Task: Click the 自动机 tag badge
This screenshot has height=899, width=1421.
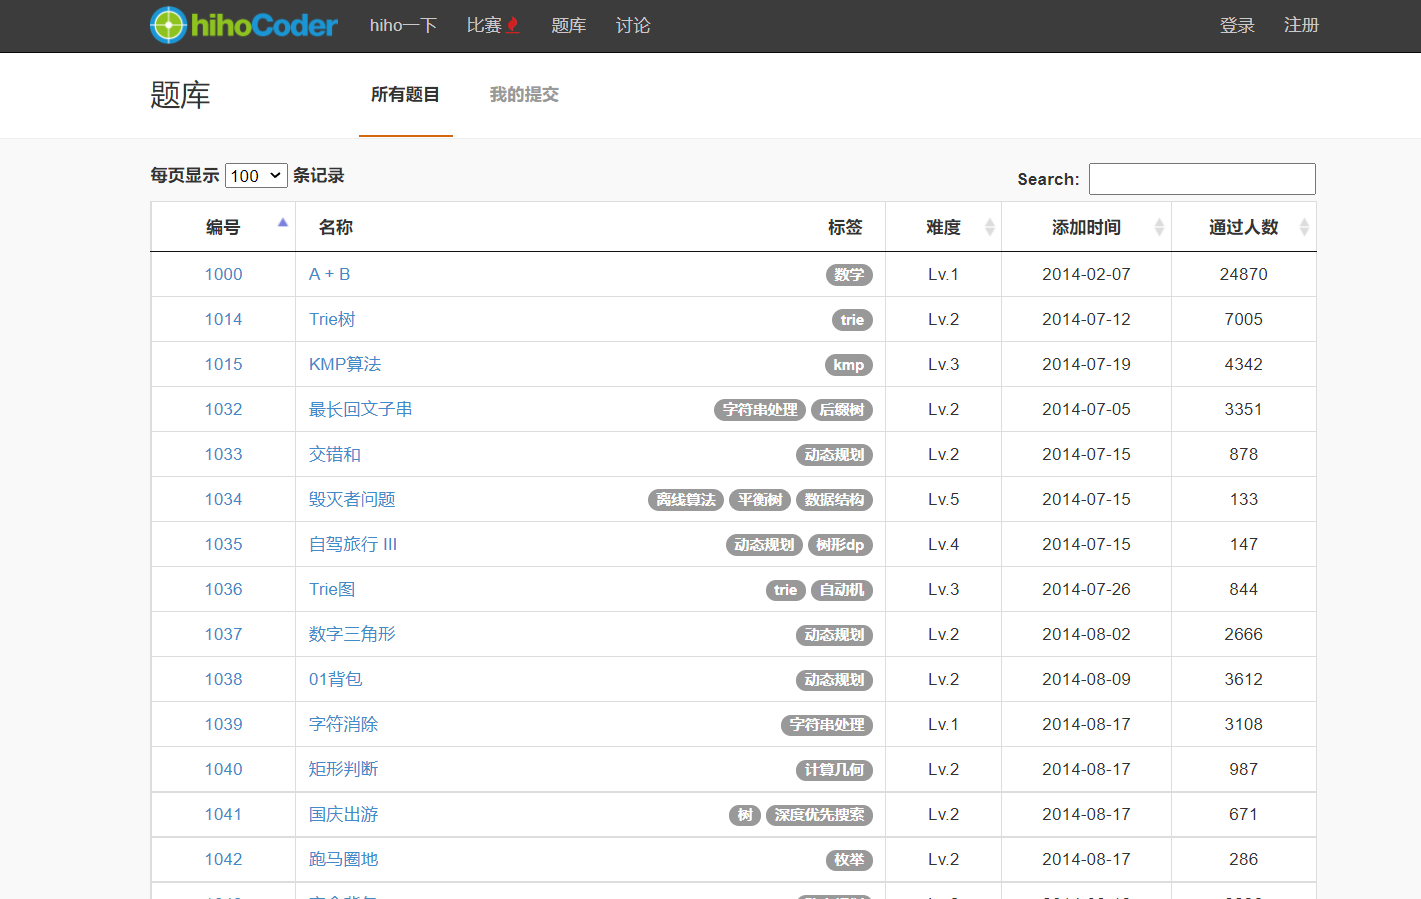Action: point(842,590)
